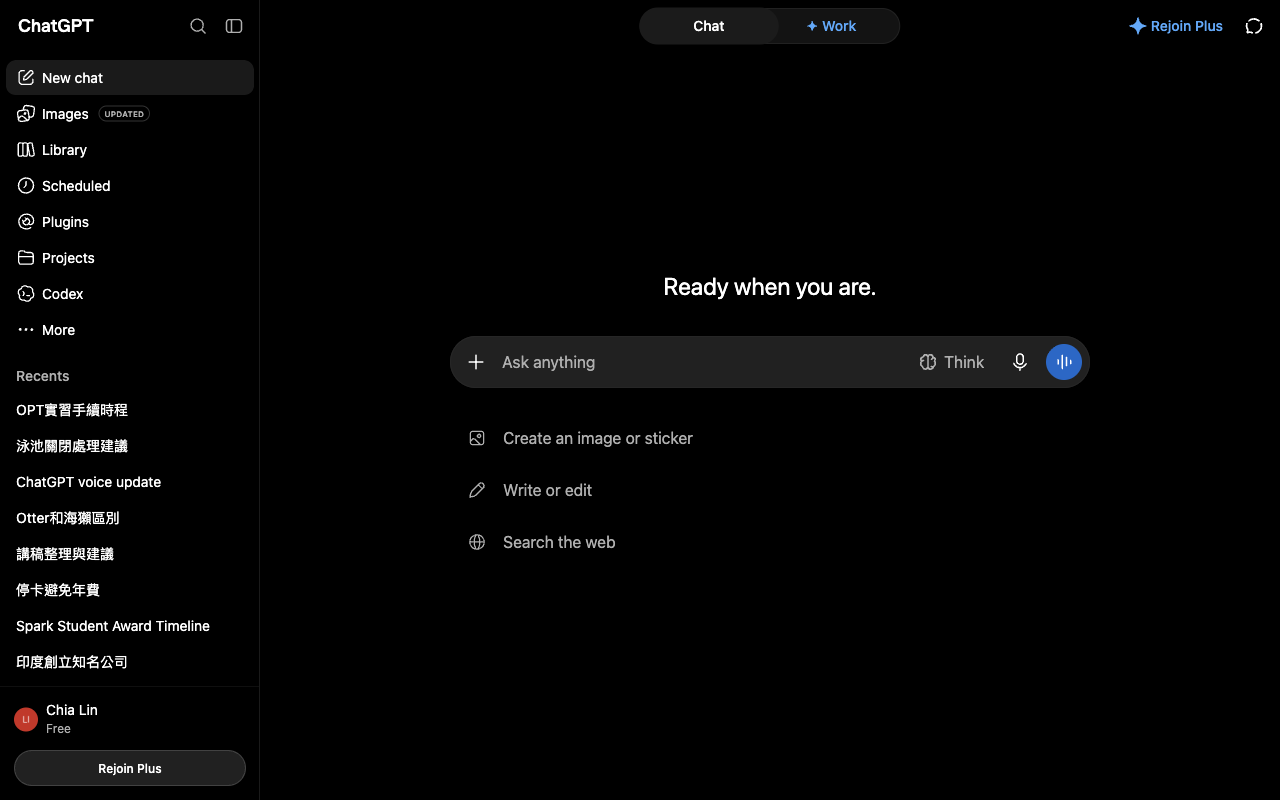
Task: Open the Chia Lin account menu
Action: coord(130,719)
